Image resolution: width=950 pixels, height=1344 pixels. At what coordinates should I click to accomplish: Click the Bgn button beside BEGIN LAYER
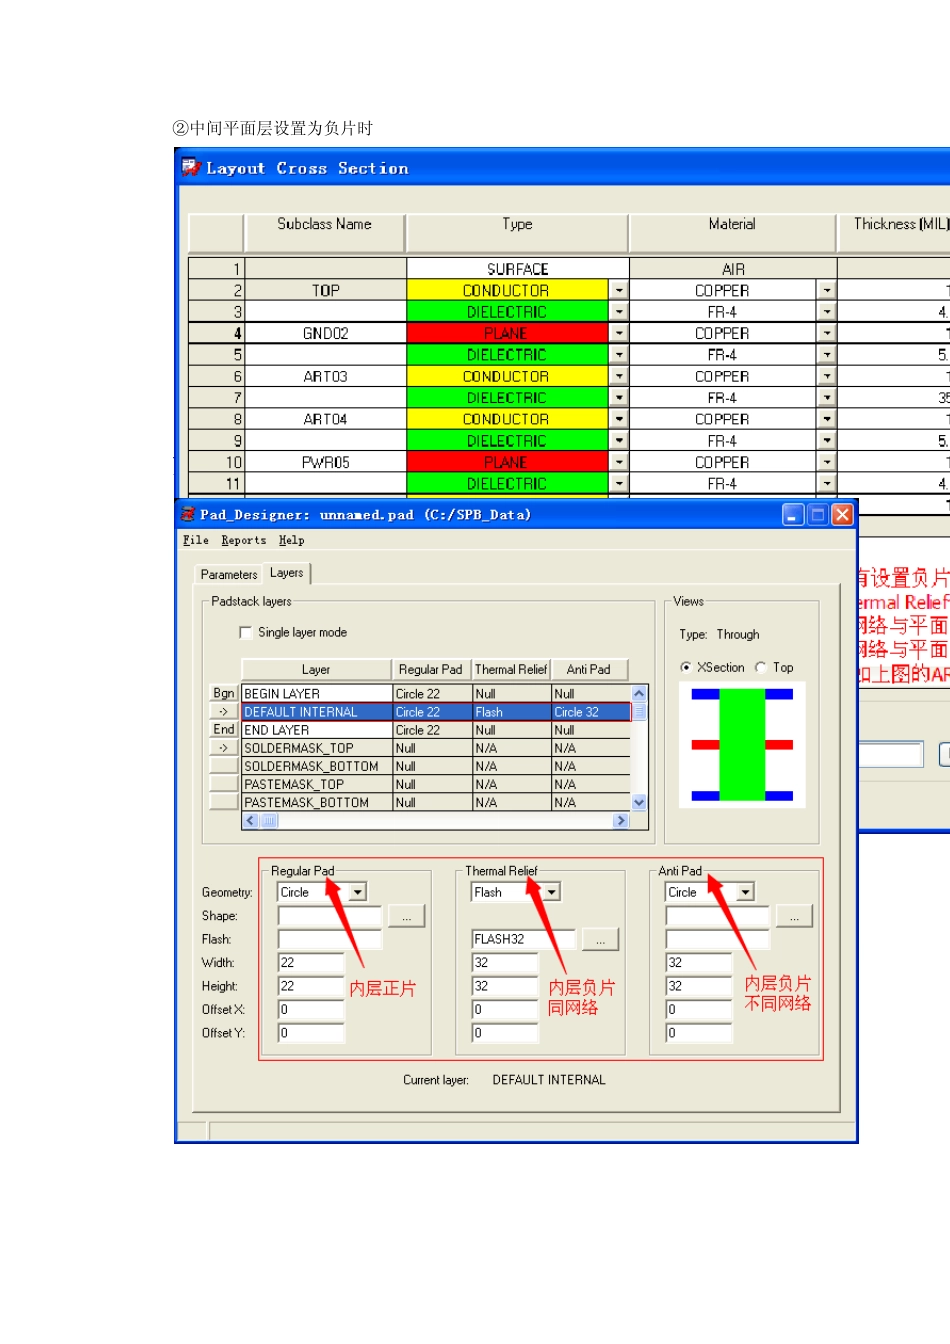point(223,694)
